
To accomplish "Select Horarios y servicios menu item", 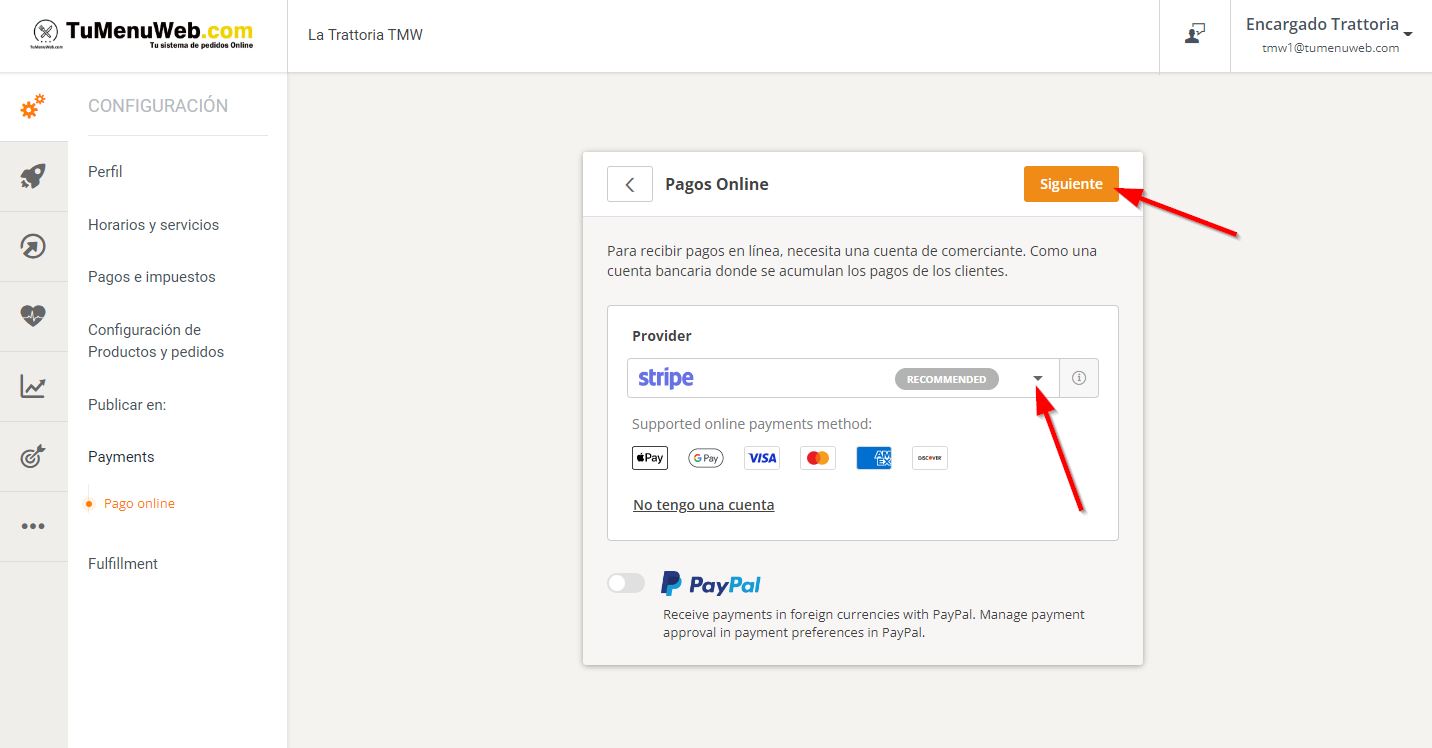I will 153,225.
